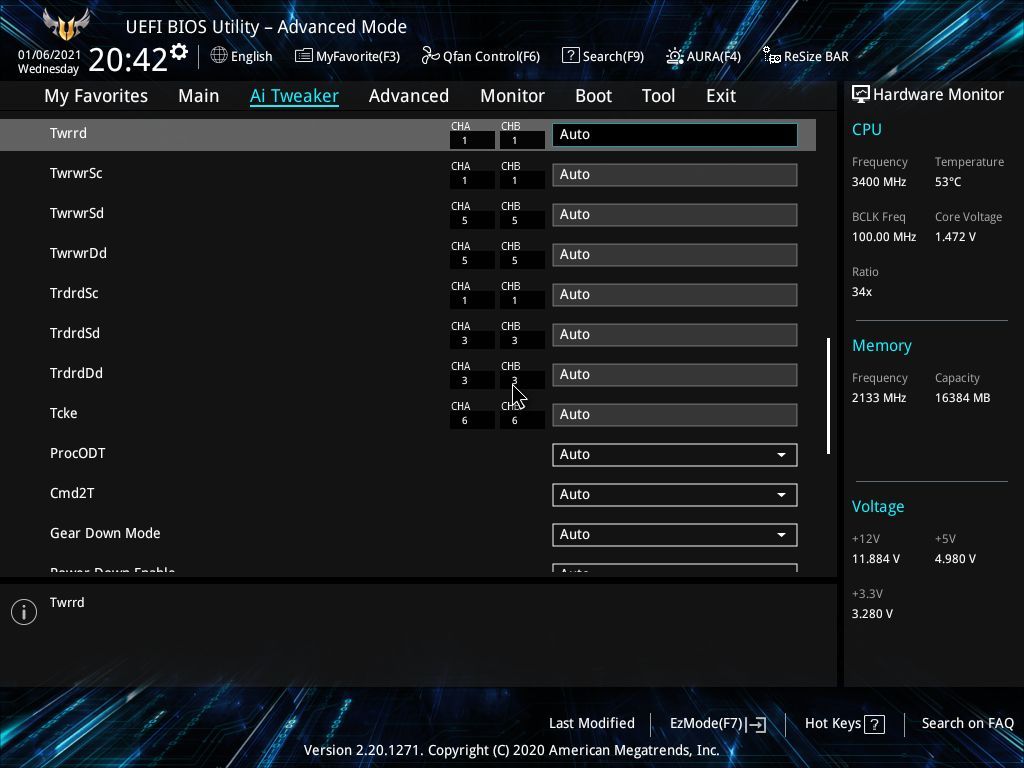This screenshot has width=1024, height=768.
Task: Click the ProcODT dropdown arrow
Action: click(x=781, y=455)
